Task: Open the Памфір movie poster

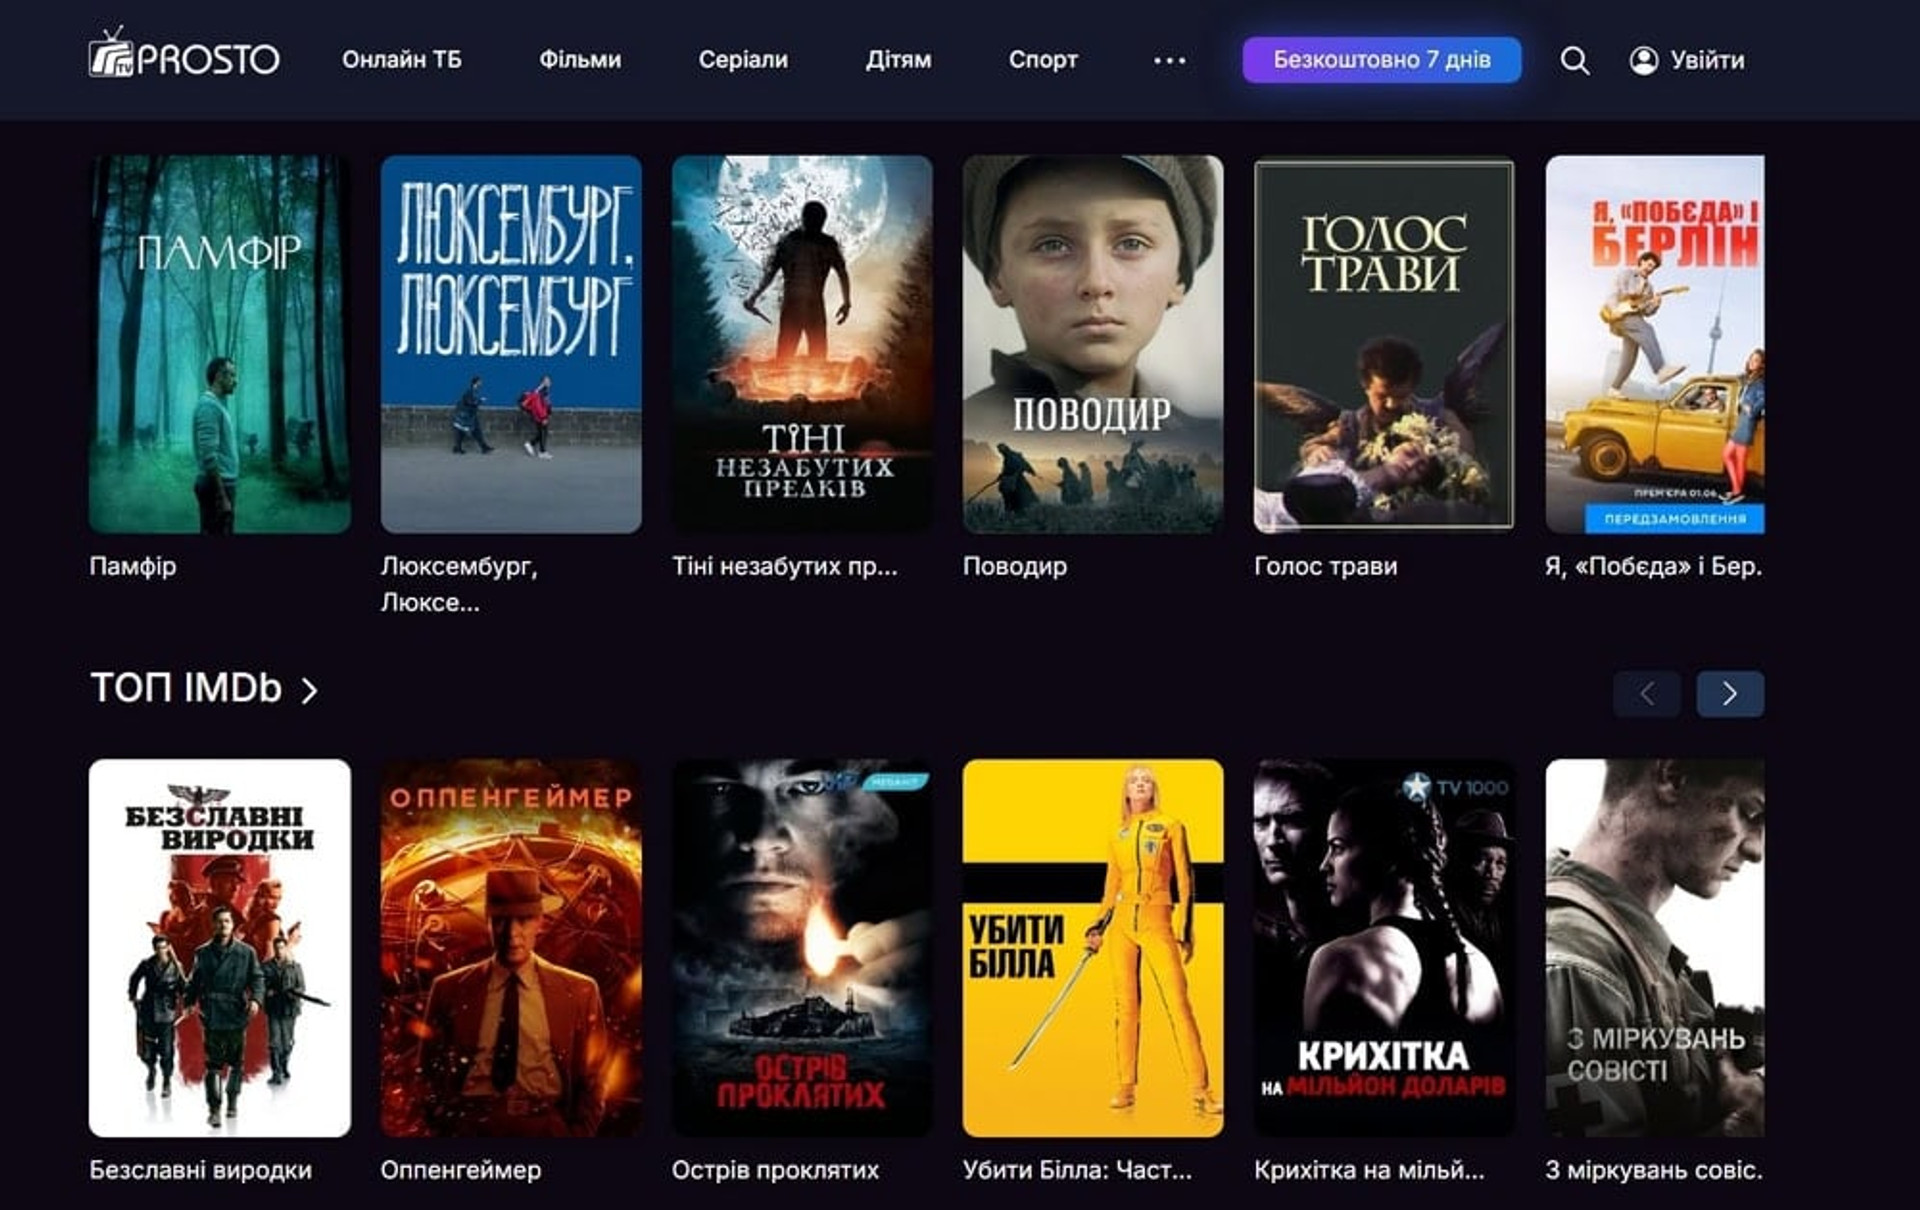Action: [220, 344]
